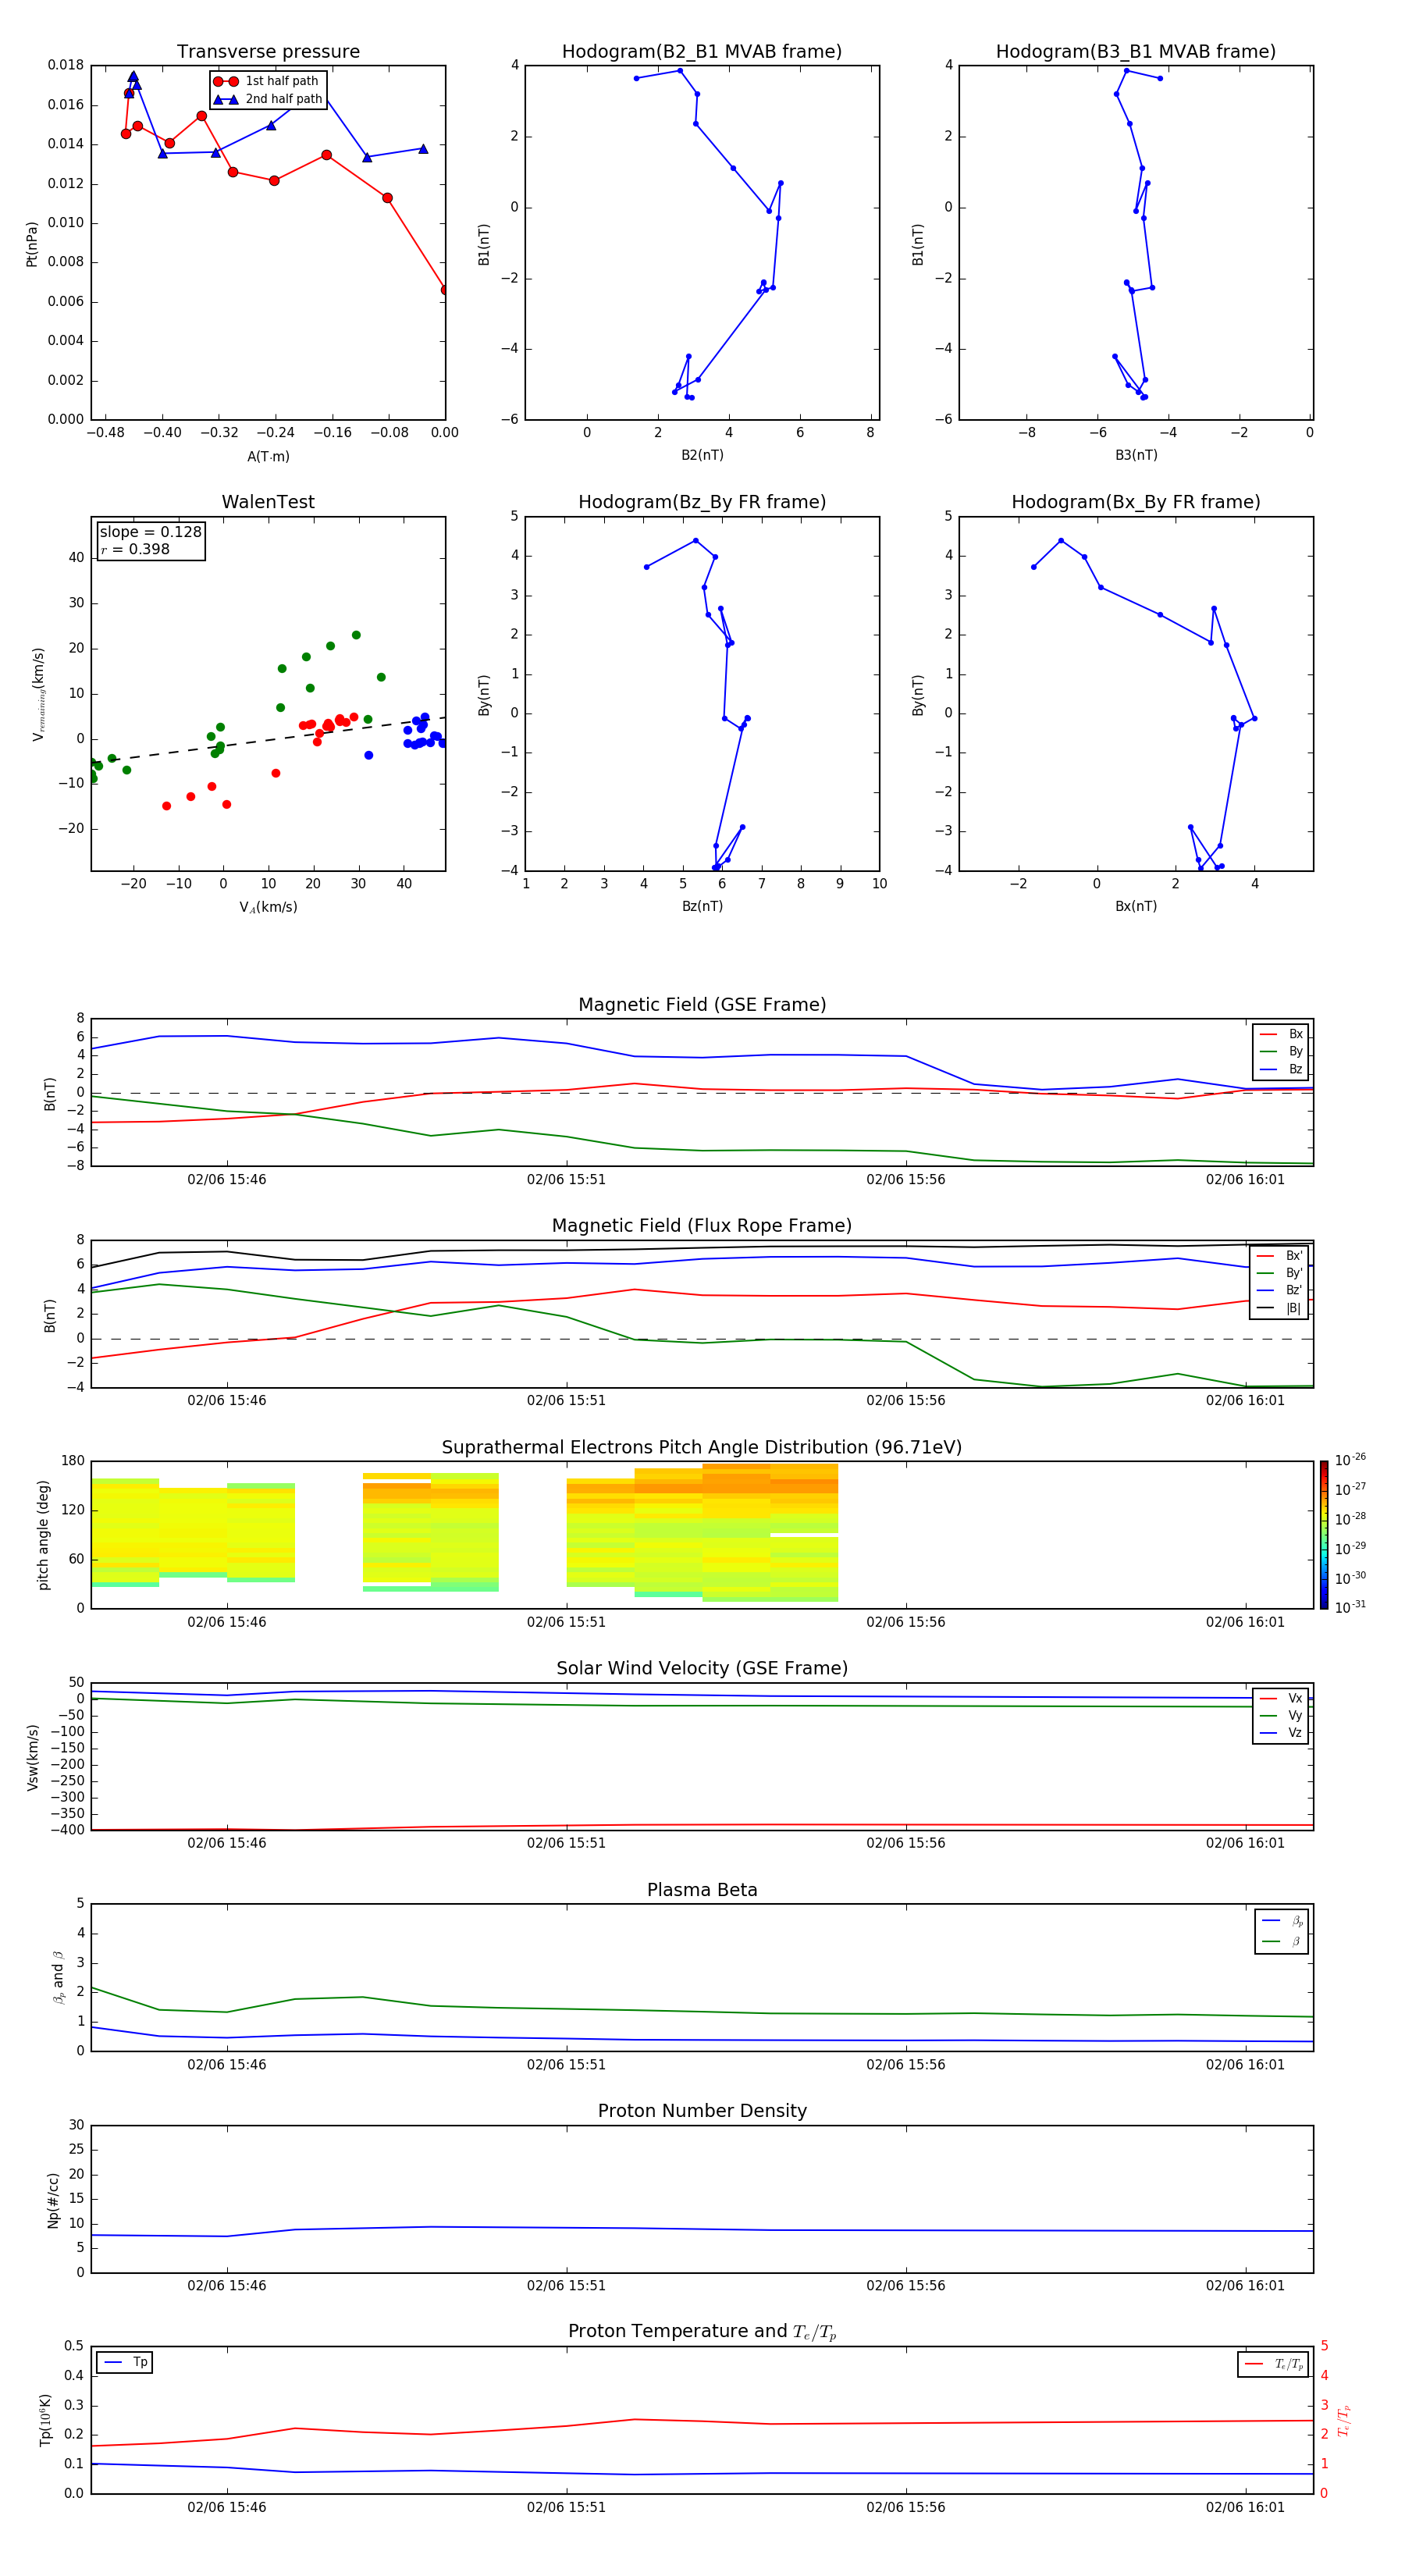1405x2576 pixels.
Task: Click the 'Vsw(km/s)' axis label
Action: (32, 1757)
